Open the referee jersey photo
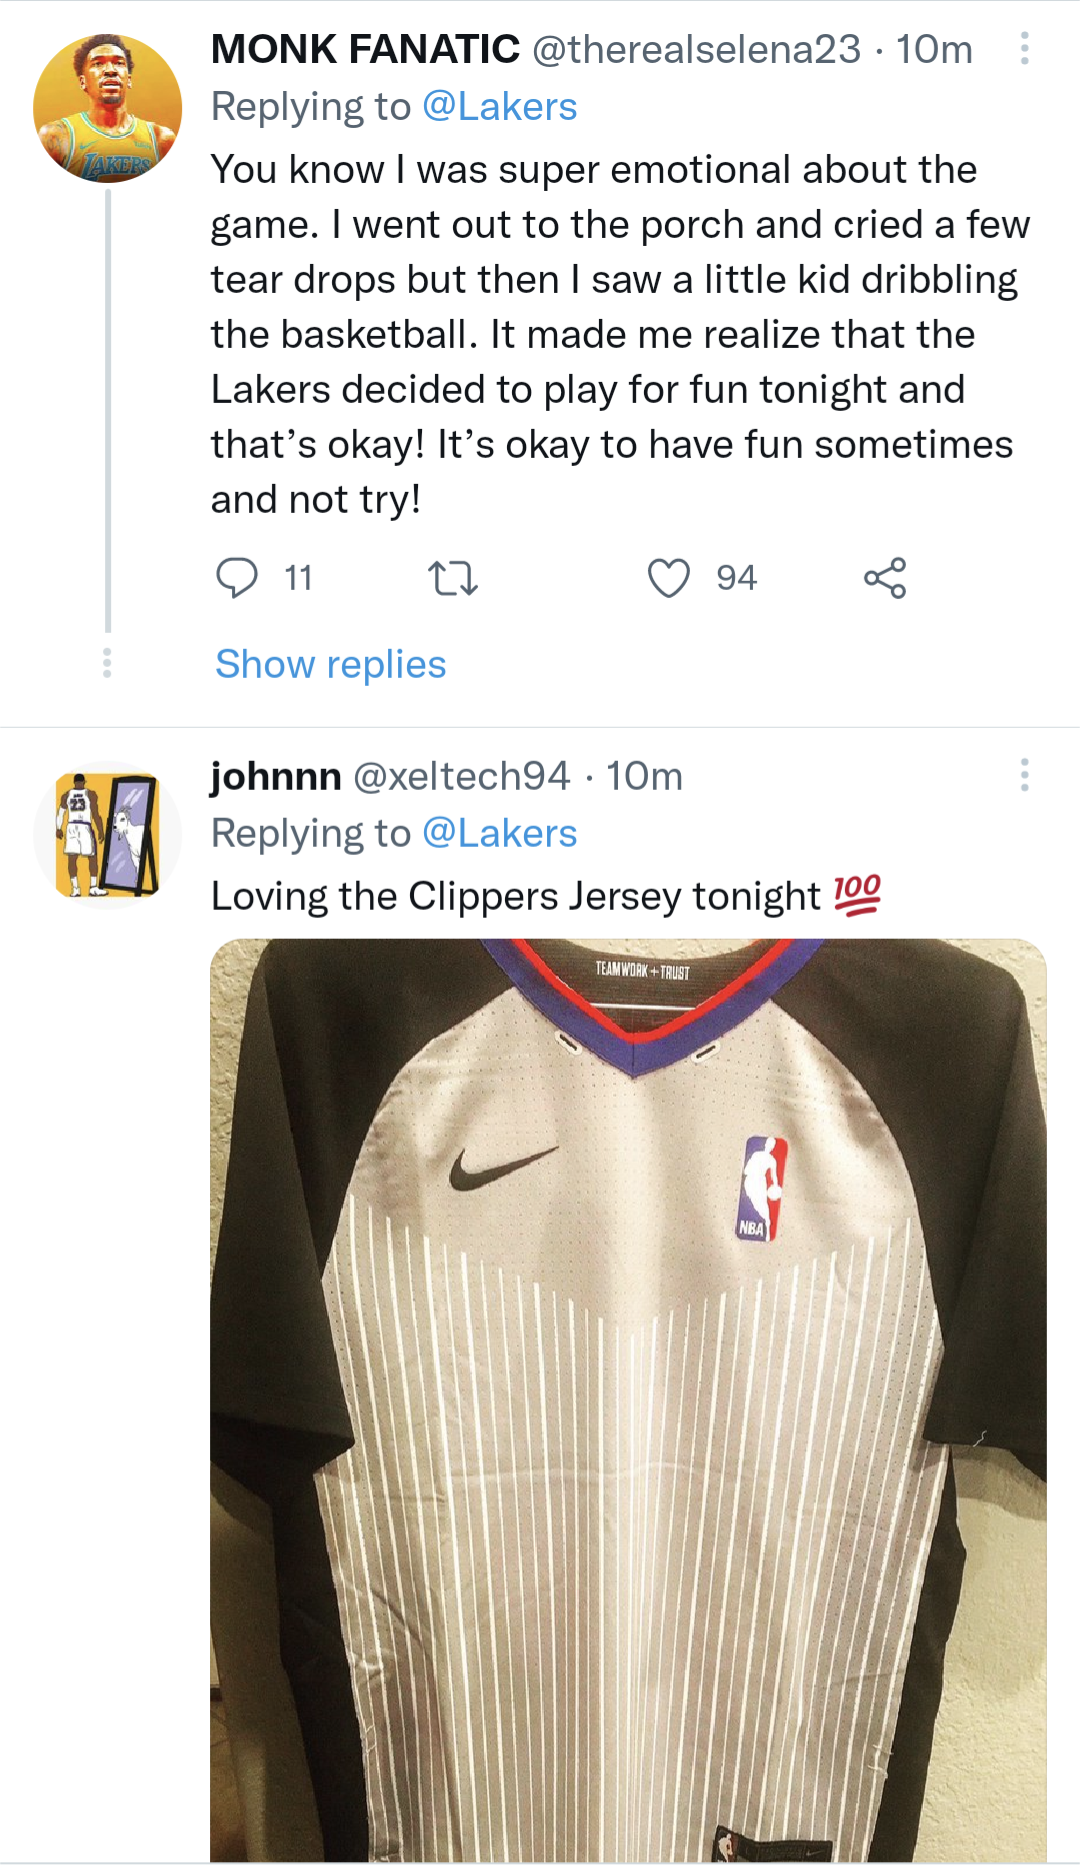 (x=628, y=1400)
